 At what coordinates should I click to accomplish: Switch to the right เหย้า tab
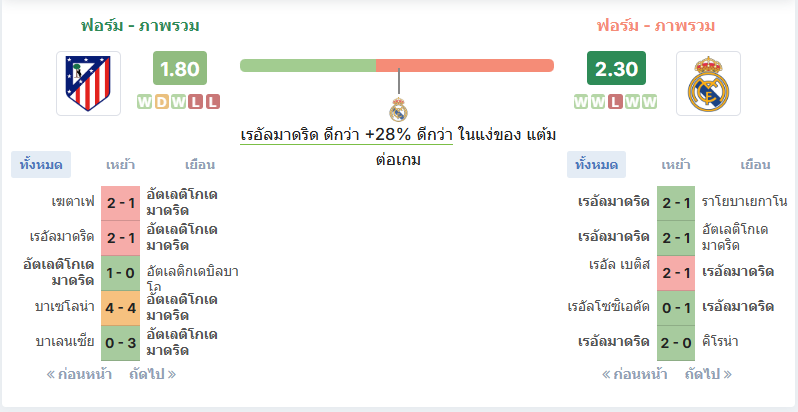675,165
